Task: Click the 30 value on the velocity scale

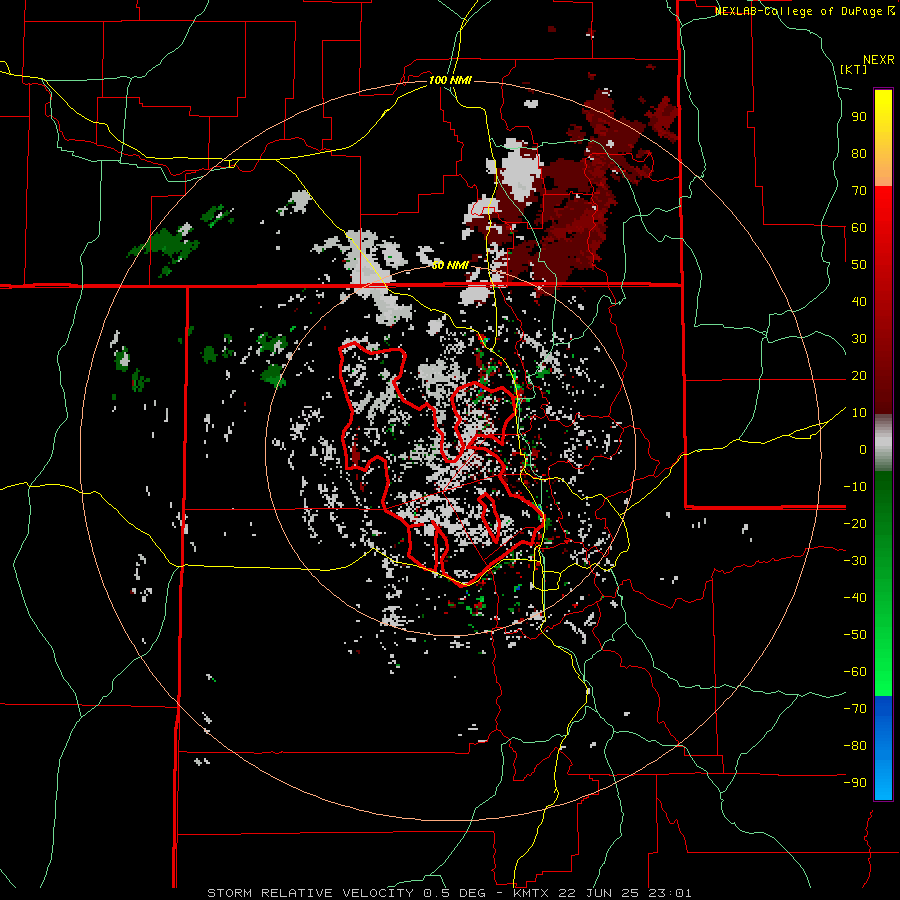Action: [859, 339]
